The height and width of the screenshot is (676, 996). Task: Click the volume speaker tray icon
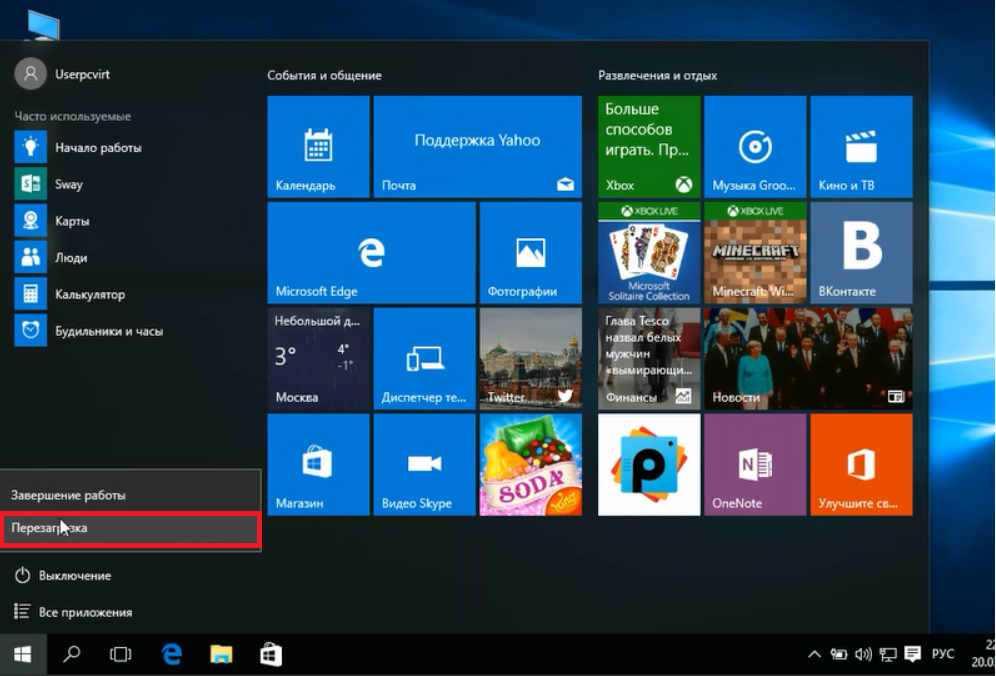click(x=863, y=654)
